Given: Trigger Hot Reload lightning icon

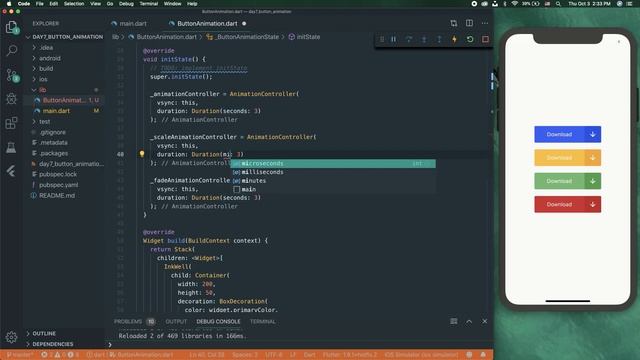Looking at the screenshot, I should point(454,39).
